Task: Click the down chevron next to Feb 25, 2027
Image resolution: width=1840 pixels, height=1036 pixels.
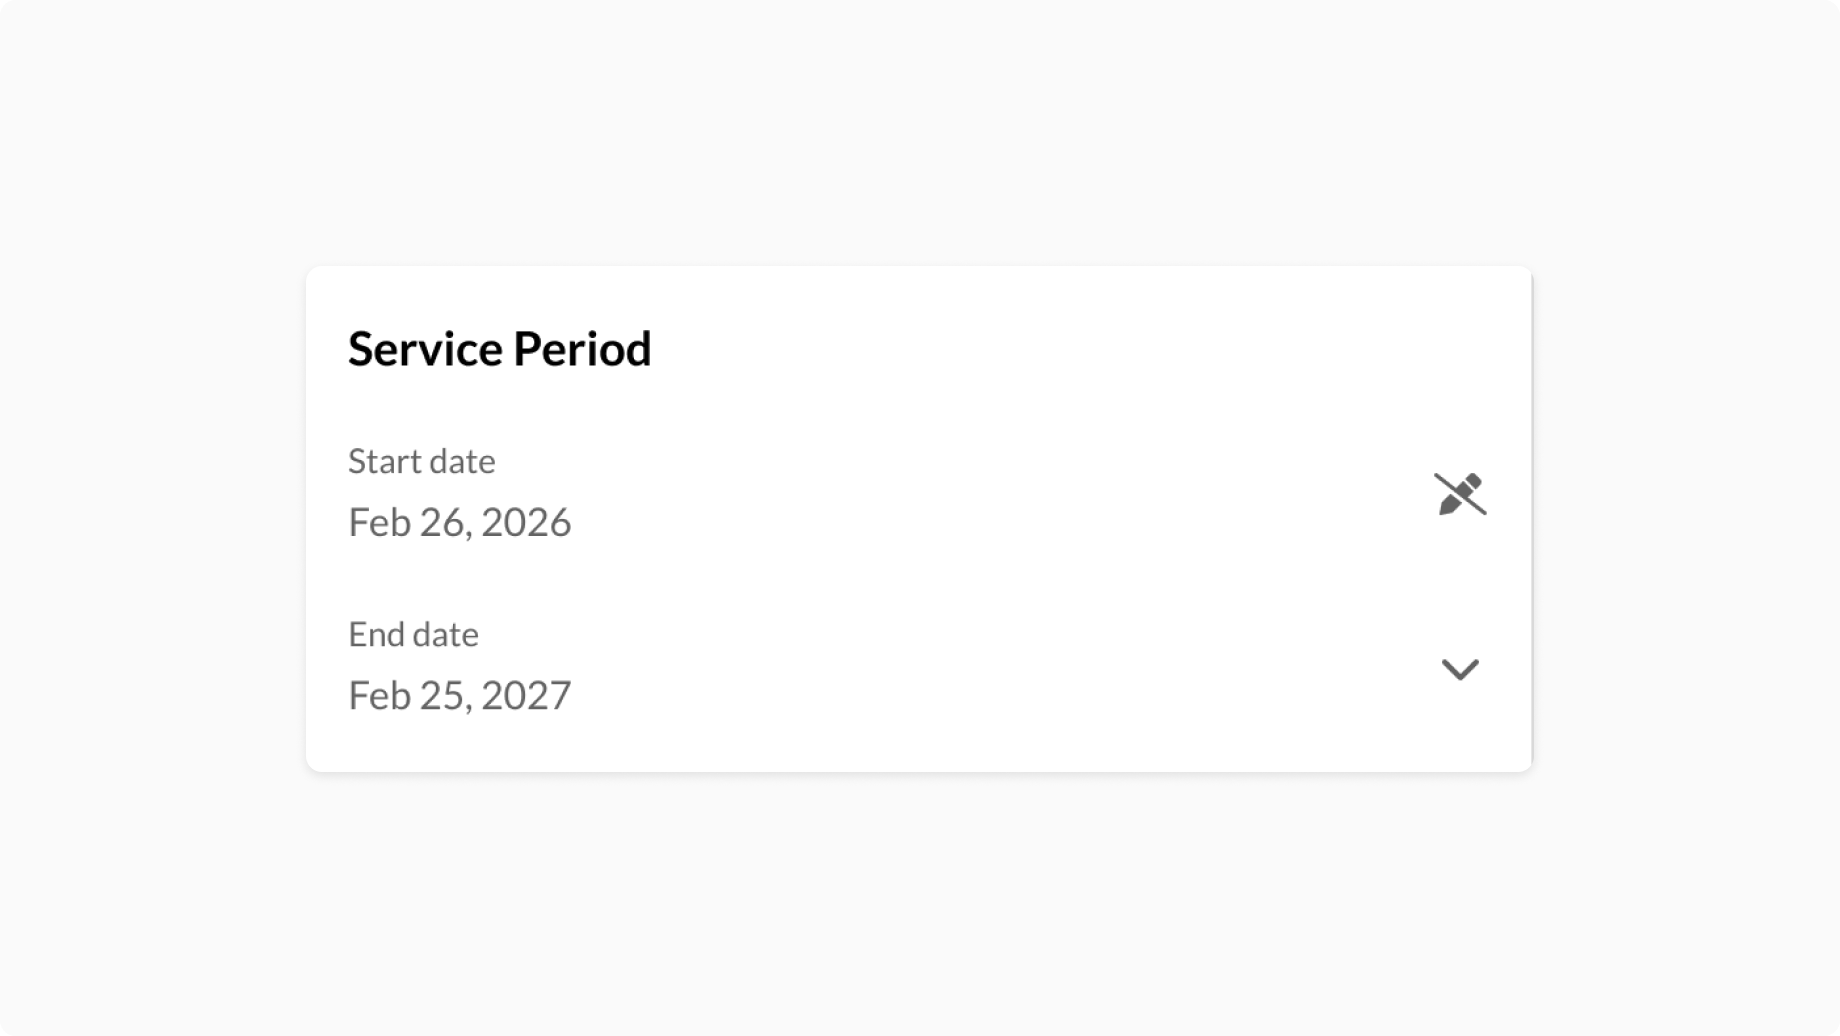Action: point(1460,669)
